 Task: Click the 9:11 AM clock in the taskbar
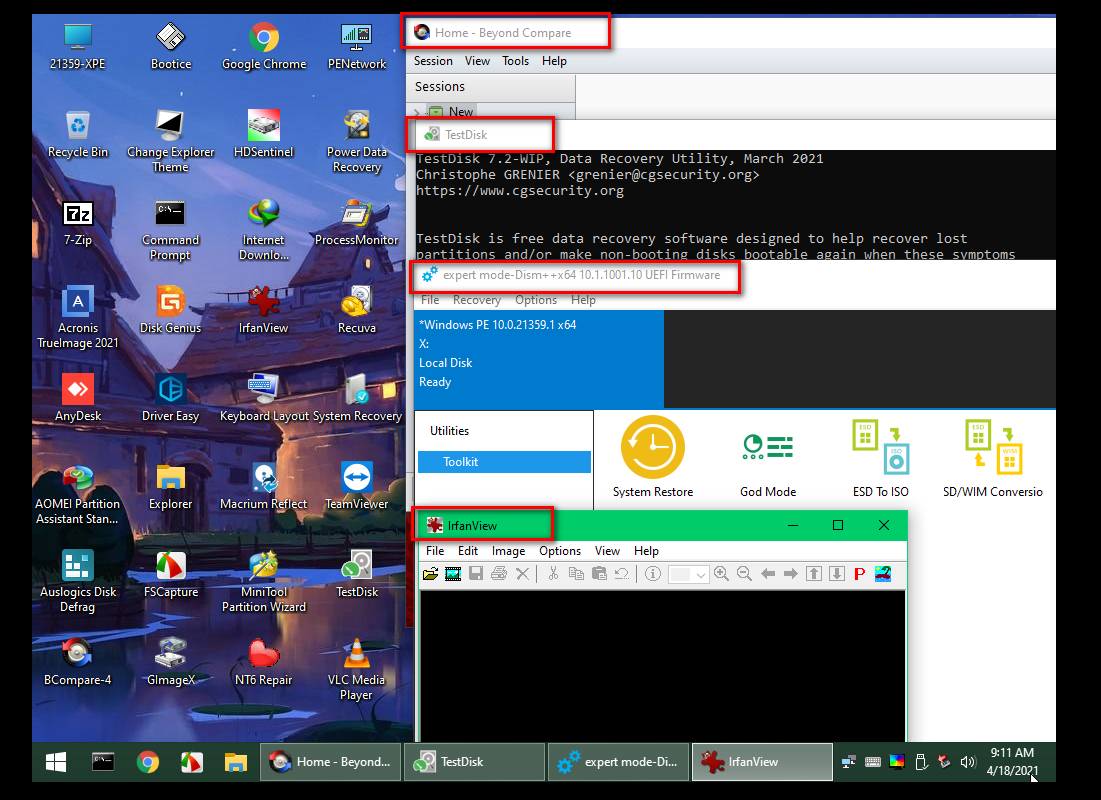click(x=1012, y=753)
